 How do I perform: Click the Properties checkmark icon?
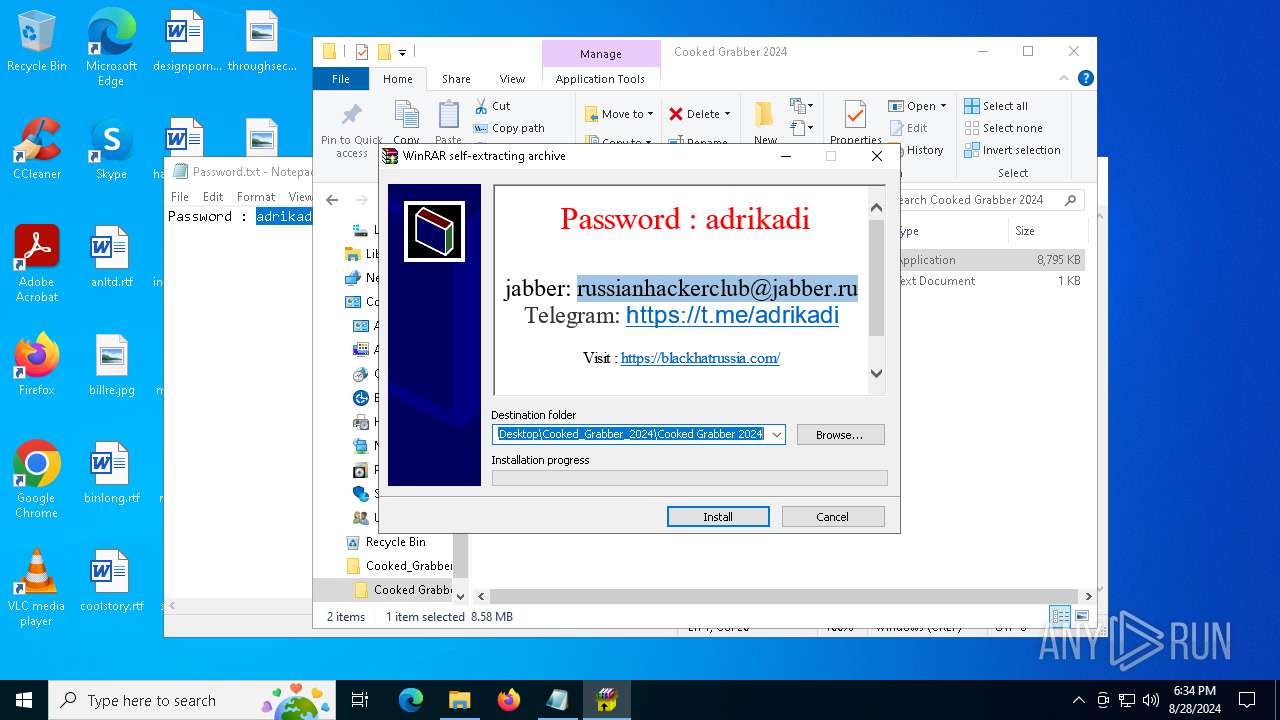click(855, 115)
